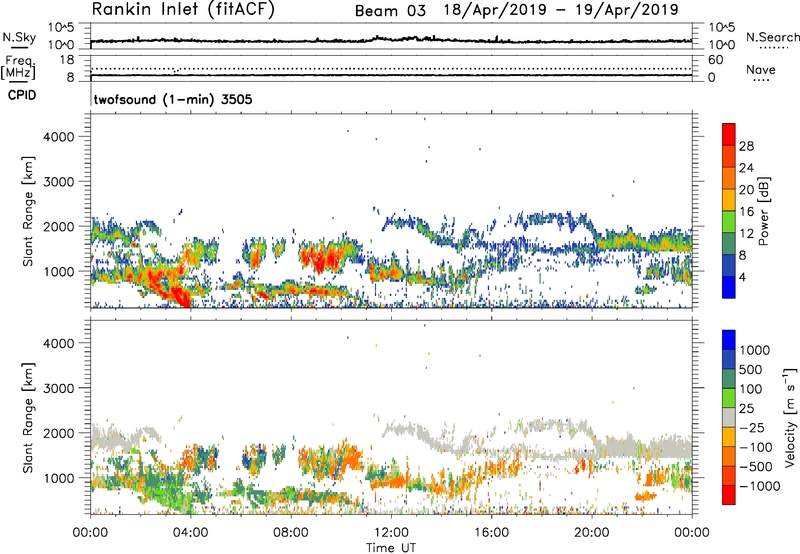This screenshot has width=800, height=554.
Task: Click the 'Slant Range [km]' label of the velocity panel
Action: click(x=28, y=417)
